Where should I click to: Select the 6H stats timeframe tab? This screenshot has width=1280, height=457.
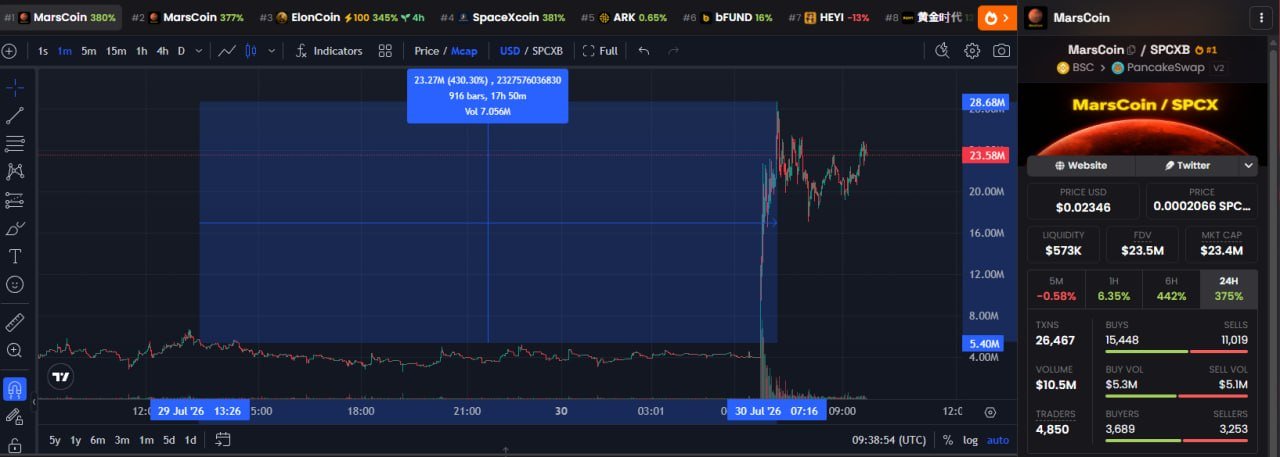point(1171,288)
